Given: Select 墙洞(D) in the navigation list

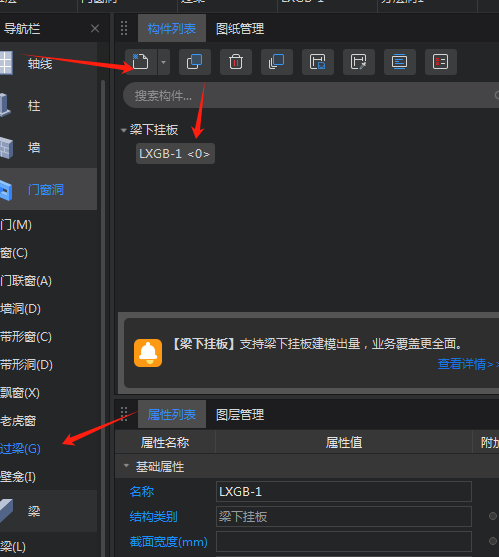Looking at the screenshot, I should tap(21, 309).
